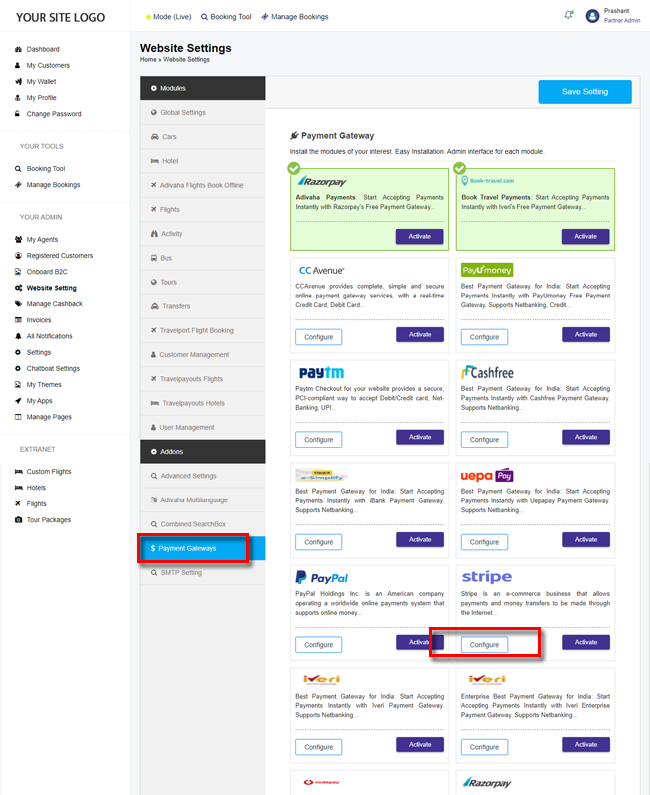
Task: Click the green checkmark on Book Travel card
Action: (459, 168)
